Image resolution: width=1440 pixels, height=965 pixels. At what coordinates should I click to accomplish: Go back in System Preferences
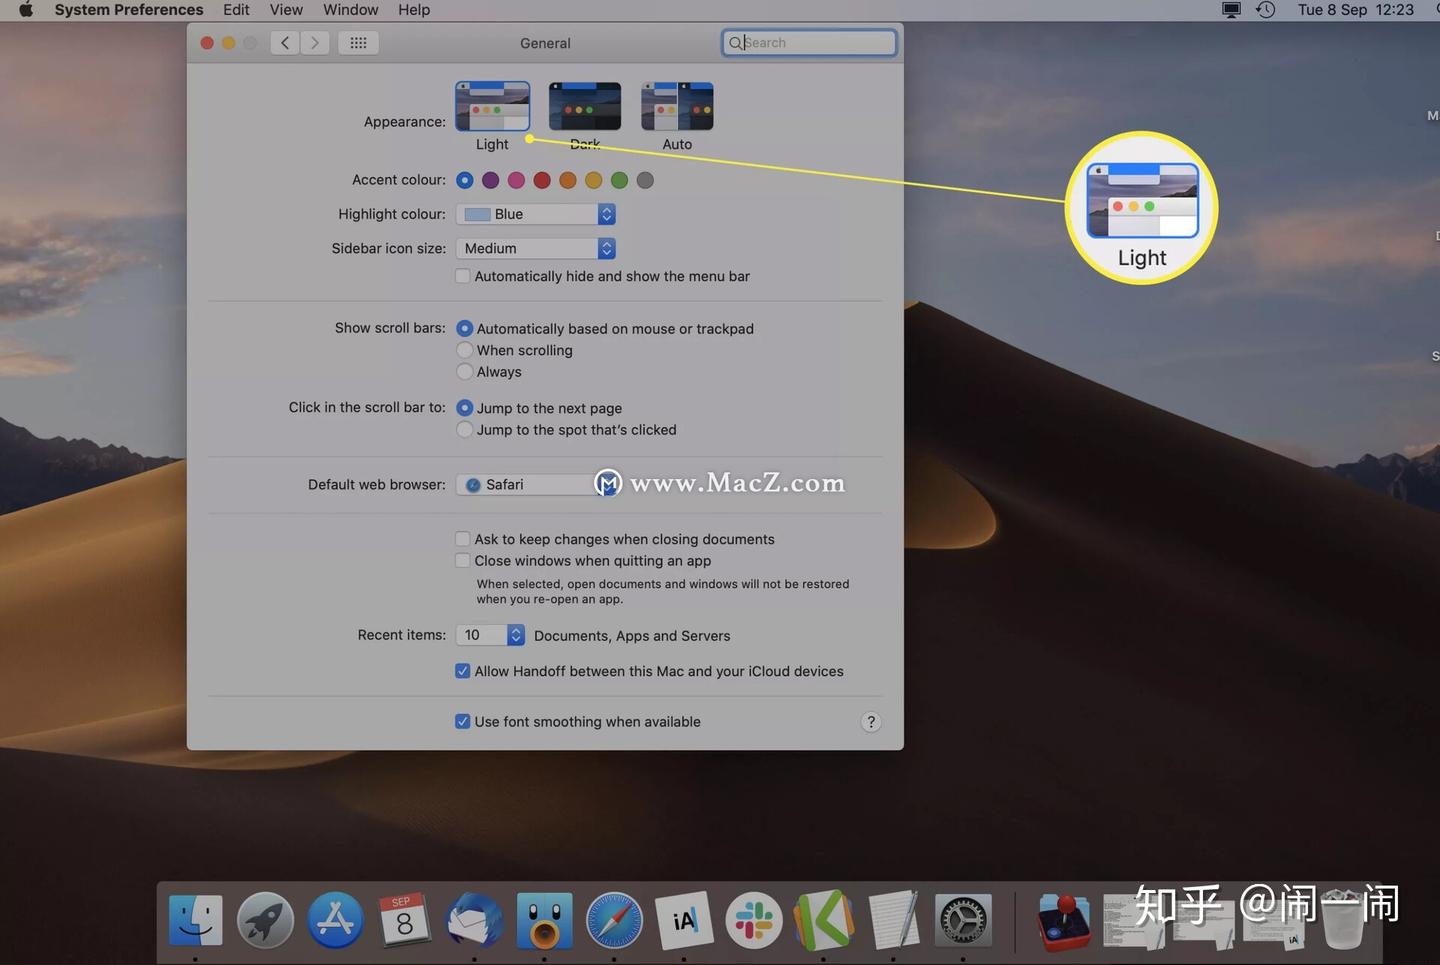point(285,43)
